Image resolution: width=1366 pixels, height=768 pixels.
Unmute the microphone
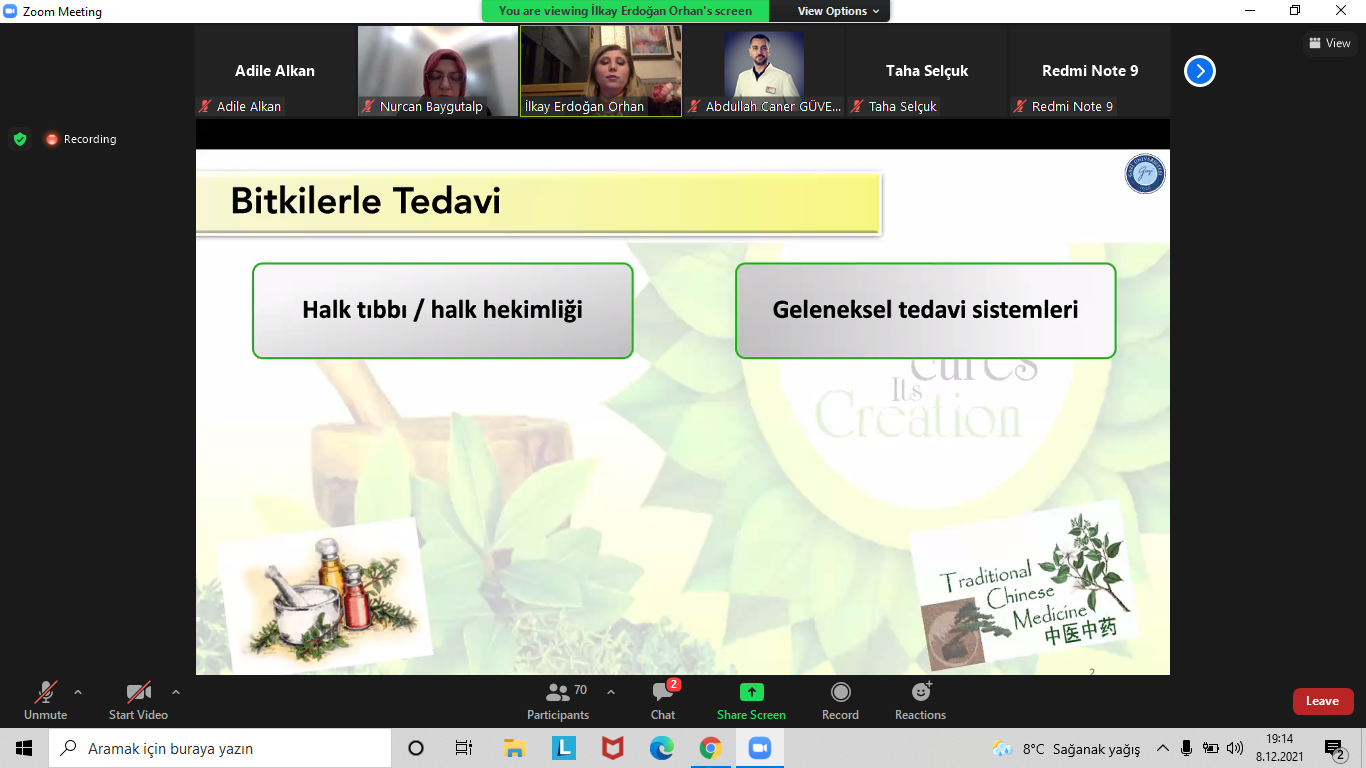(x=46, y=700)
